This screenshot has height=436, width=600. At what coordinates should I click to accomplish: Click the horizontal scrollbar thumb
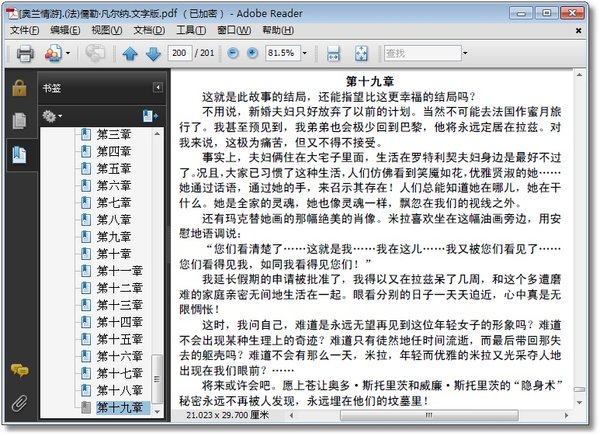pyautogui.click(x=429, y=415)
